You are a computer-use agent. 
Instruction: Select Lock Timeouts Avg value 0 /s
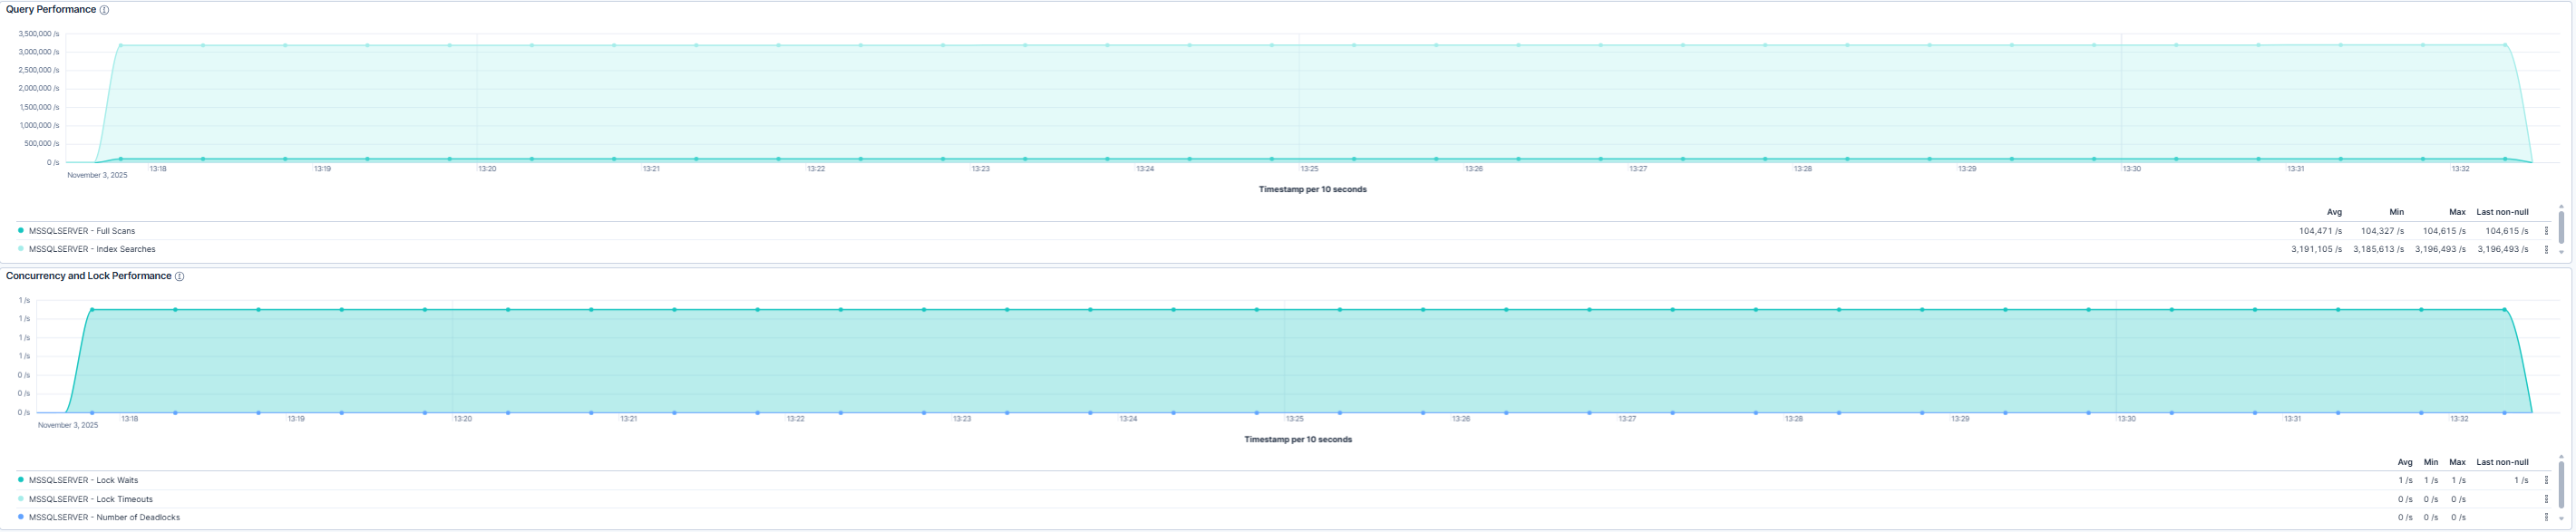click(x=2406, y=499)
